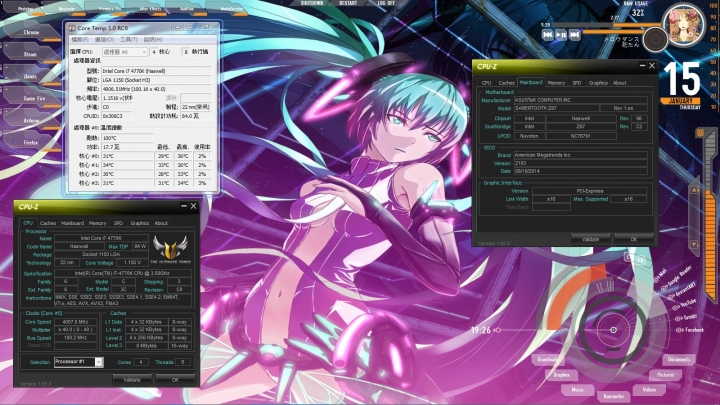
Task: Open the Documents folder shortcut
Action: 679,360
